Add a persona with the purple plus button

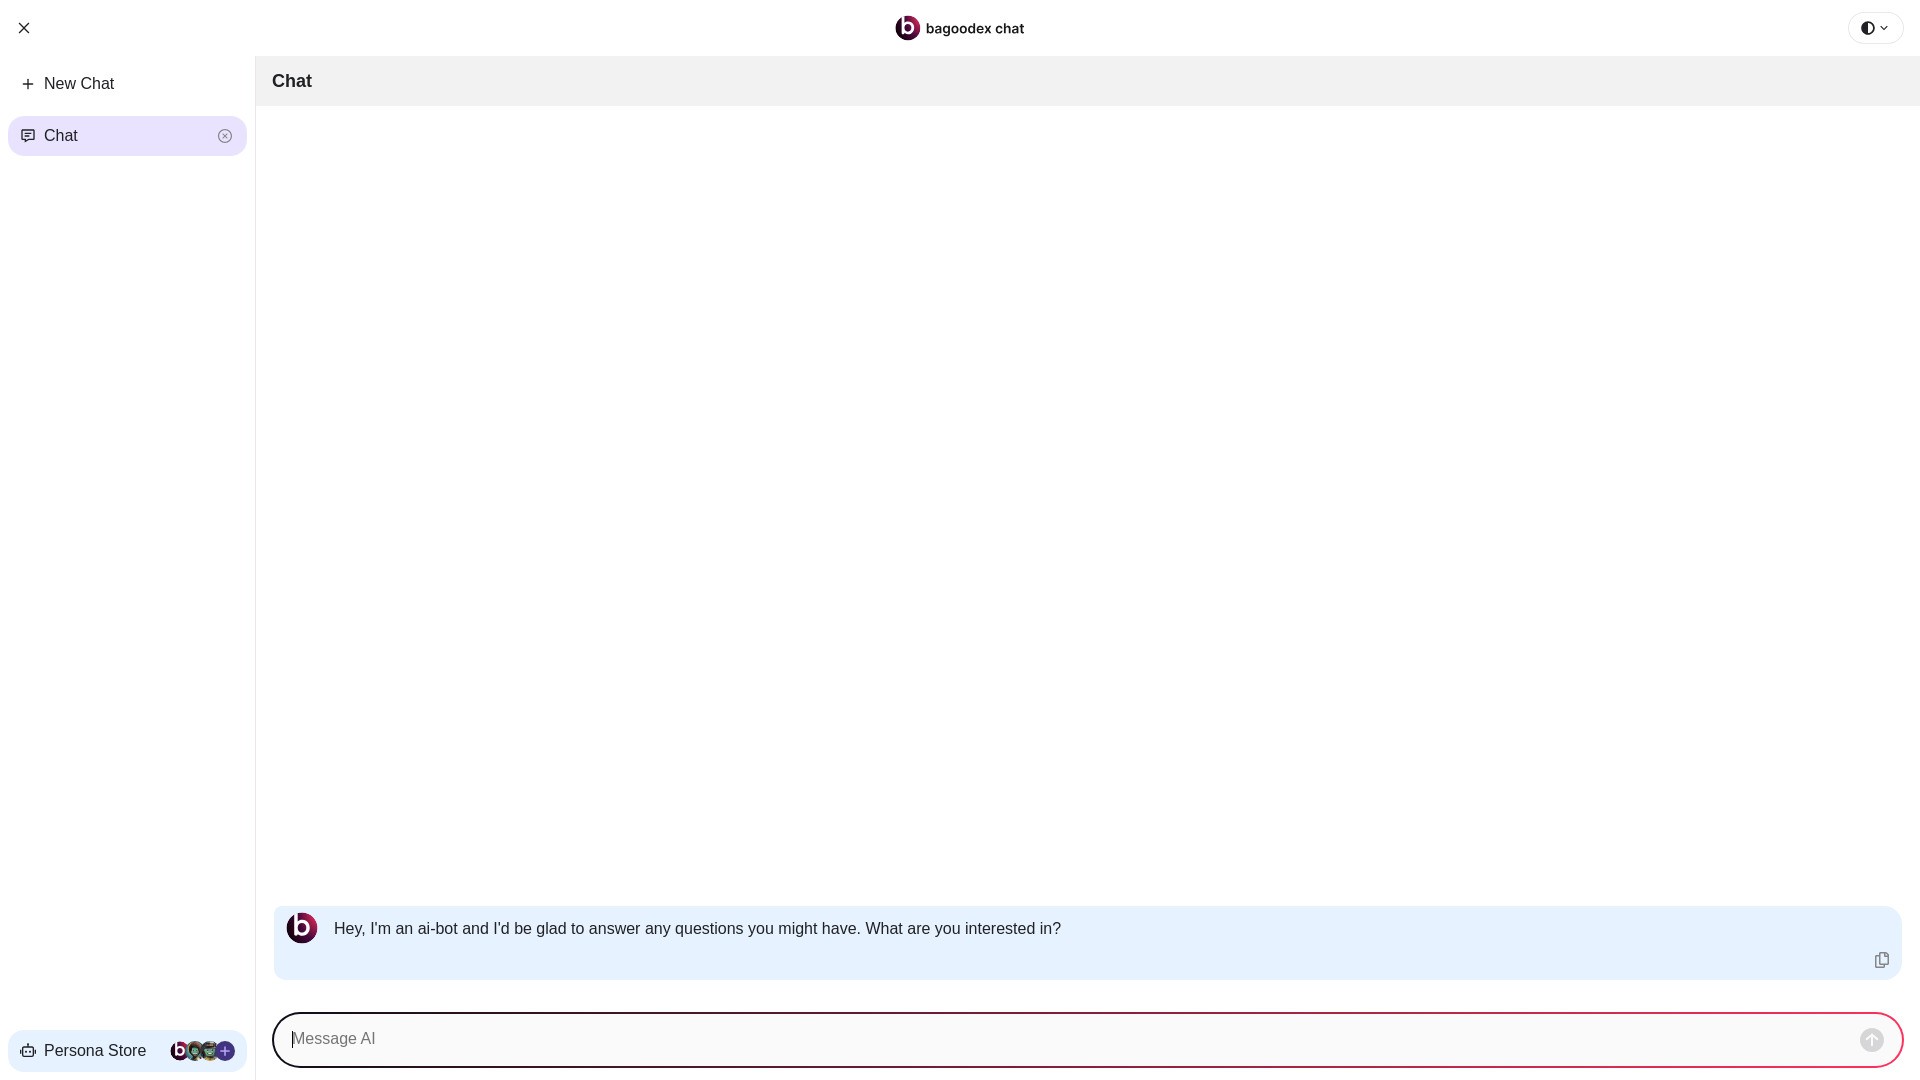[x=226, y=1051]
